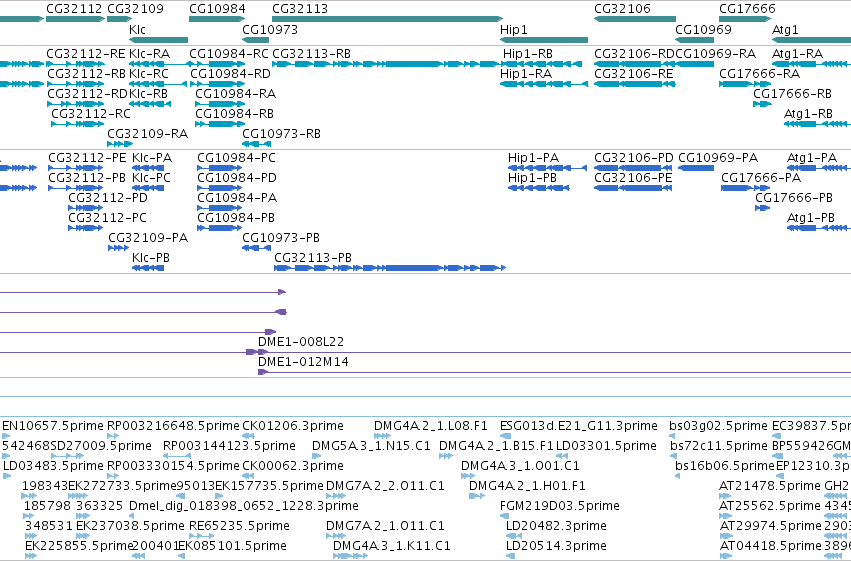The height and width of the screenshot is (561, 851).
Task: Select the CG10973 gene label
Action: click(270, 29)
